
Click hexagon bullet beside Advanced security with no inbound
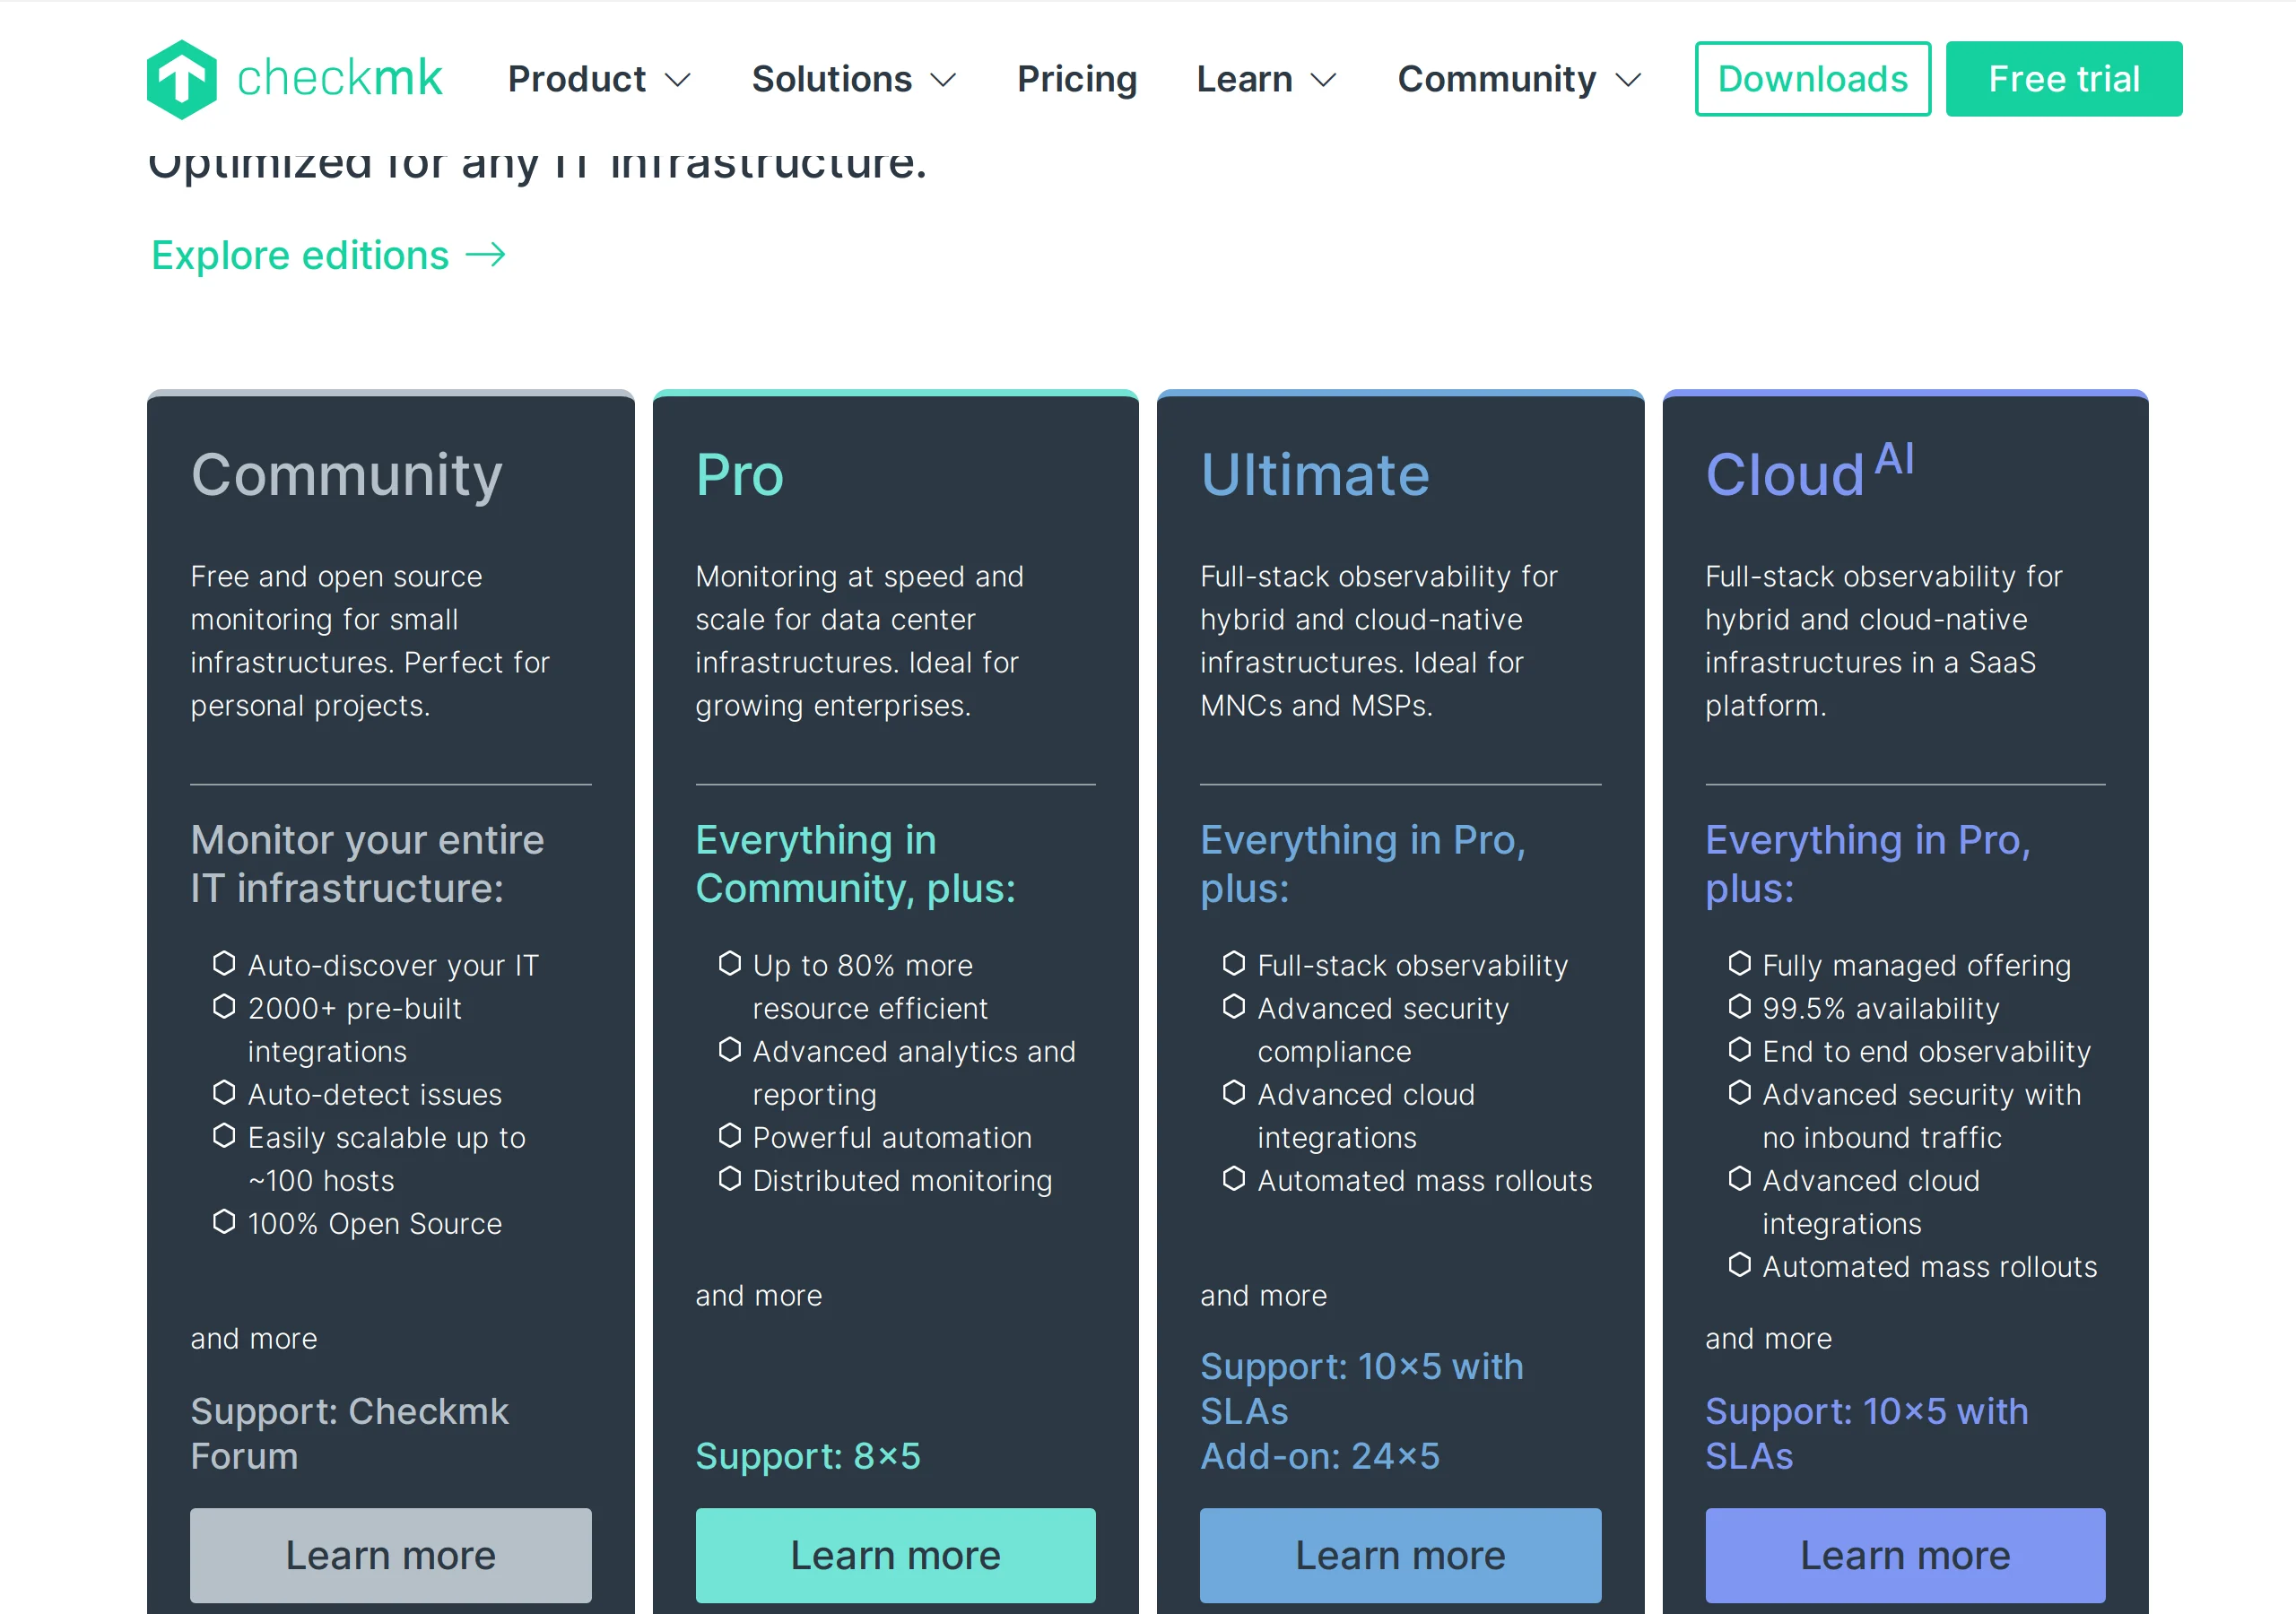tap(1740, 1092)
